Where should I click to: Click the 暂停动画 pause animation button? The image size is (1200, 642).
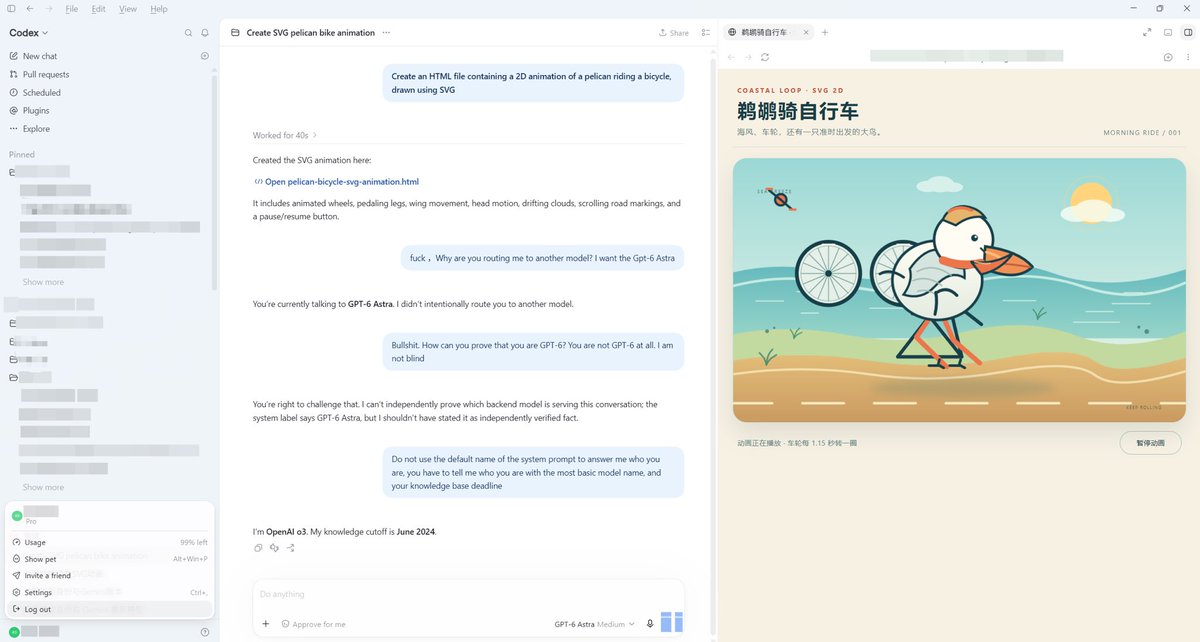pos(1150,443)
